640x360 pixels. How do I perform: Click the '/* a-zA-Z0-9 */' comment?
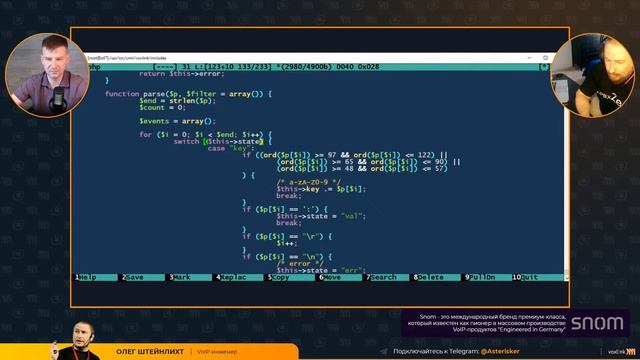click(309, 182)
